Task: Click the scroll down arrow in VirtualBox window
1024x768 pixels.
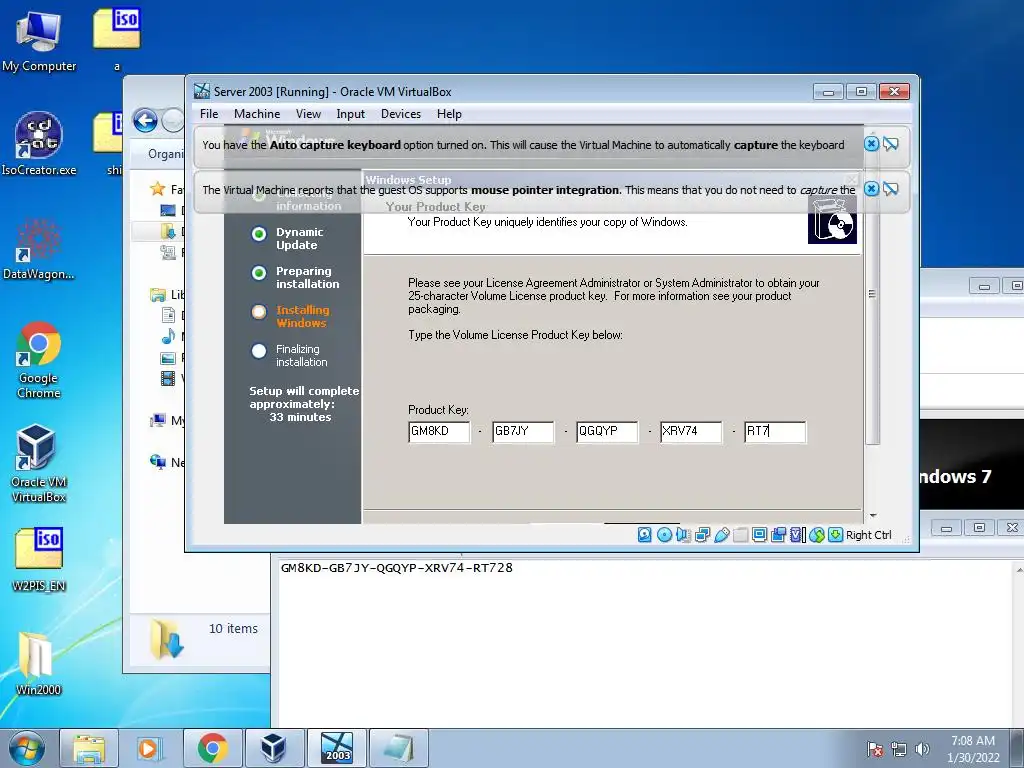Action: [873, 516]
